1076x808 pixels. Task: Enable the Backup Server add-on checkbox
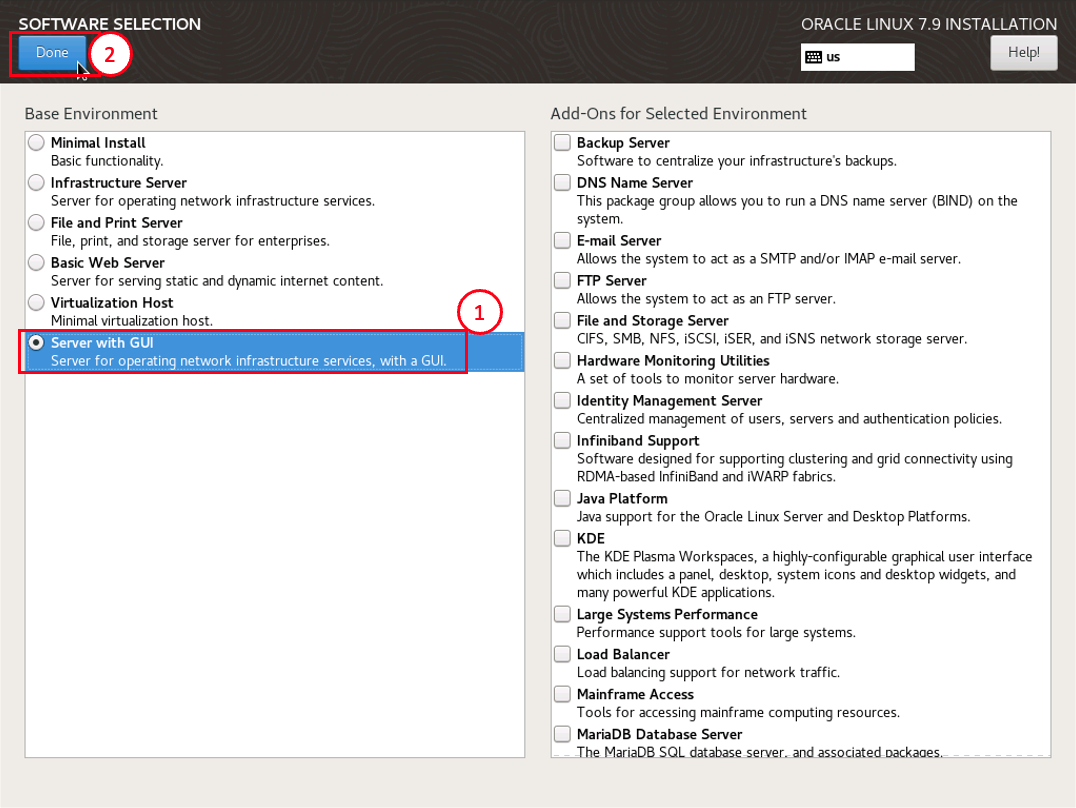tap(563, 143)
